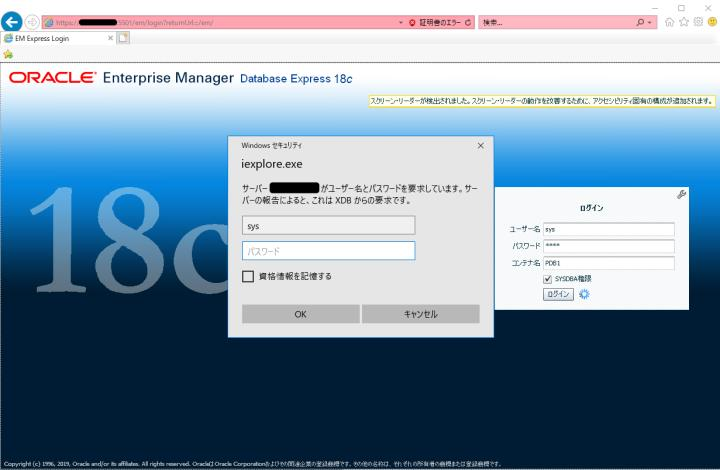Open the certificate error warning
This screenshot has height=470, width=720.
435,22
